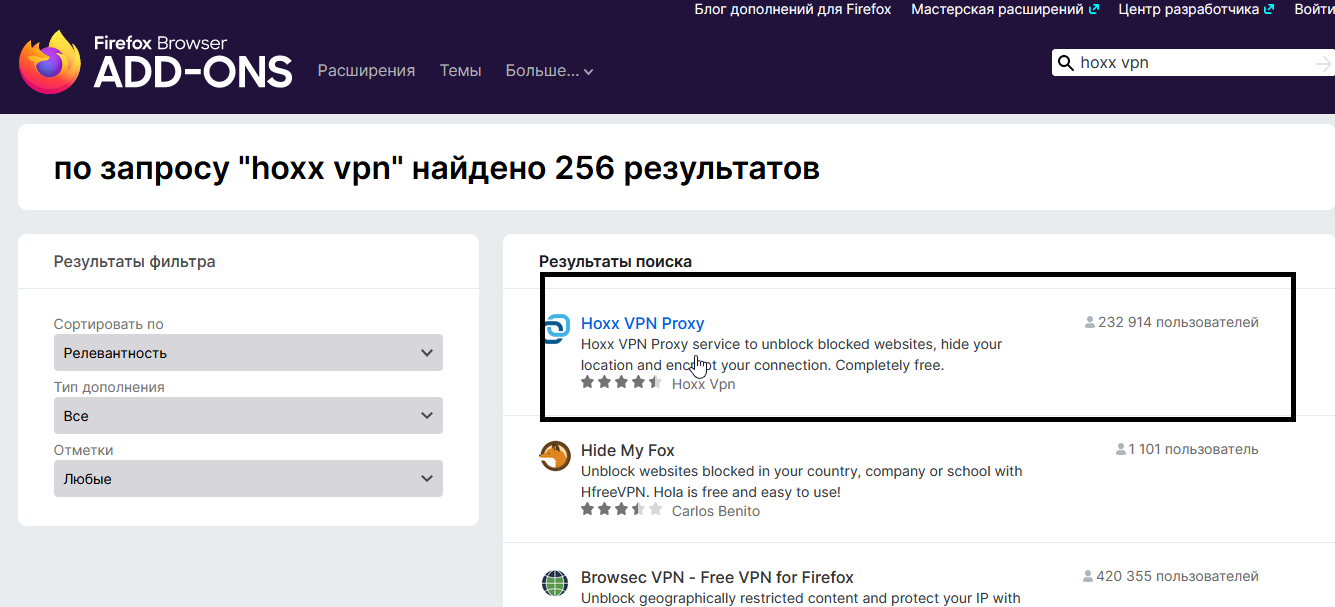Click the Hoxx VPN Proxy star rating

click(621, 383)
